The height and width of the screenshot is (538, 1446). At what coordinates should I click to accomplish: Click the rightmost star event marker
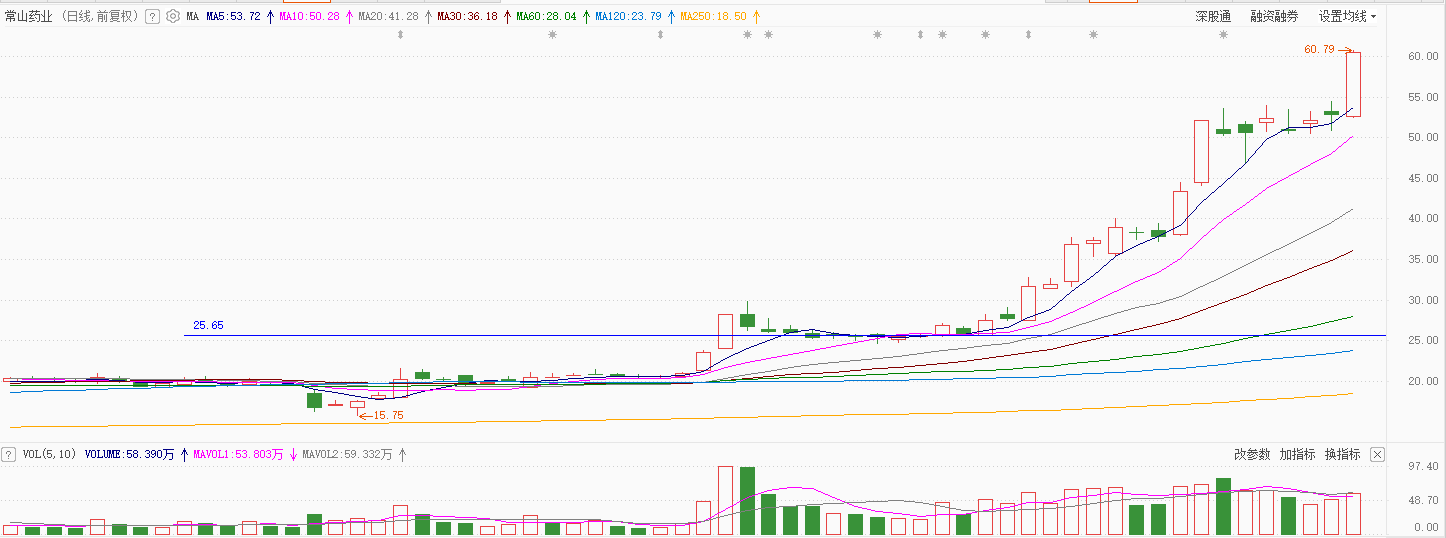pos(1223,35)
